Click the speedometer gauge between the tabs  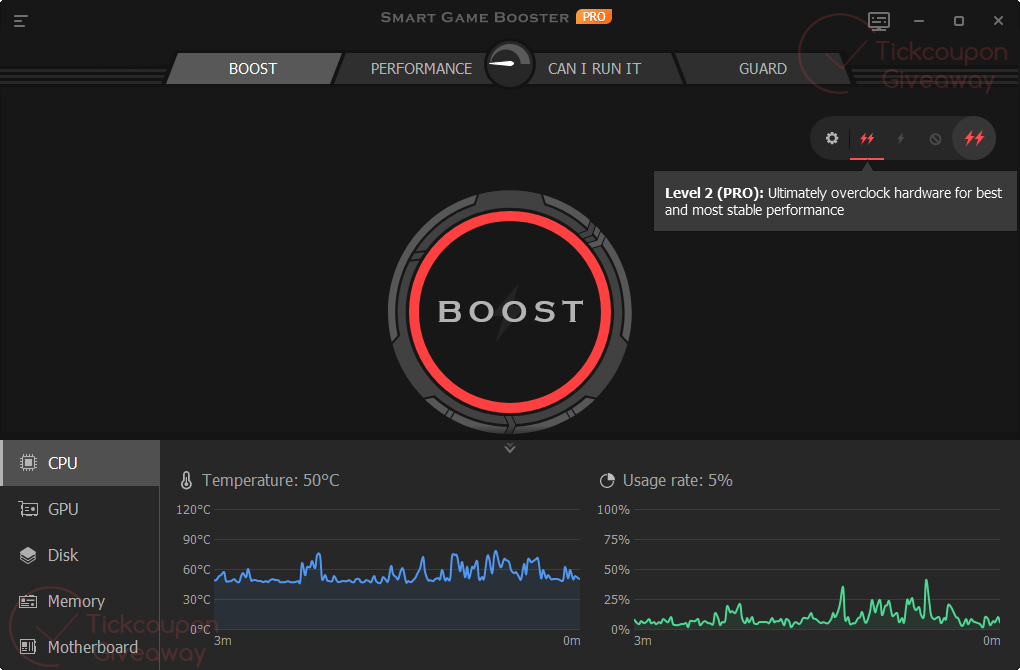tap(509, 64)
